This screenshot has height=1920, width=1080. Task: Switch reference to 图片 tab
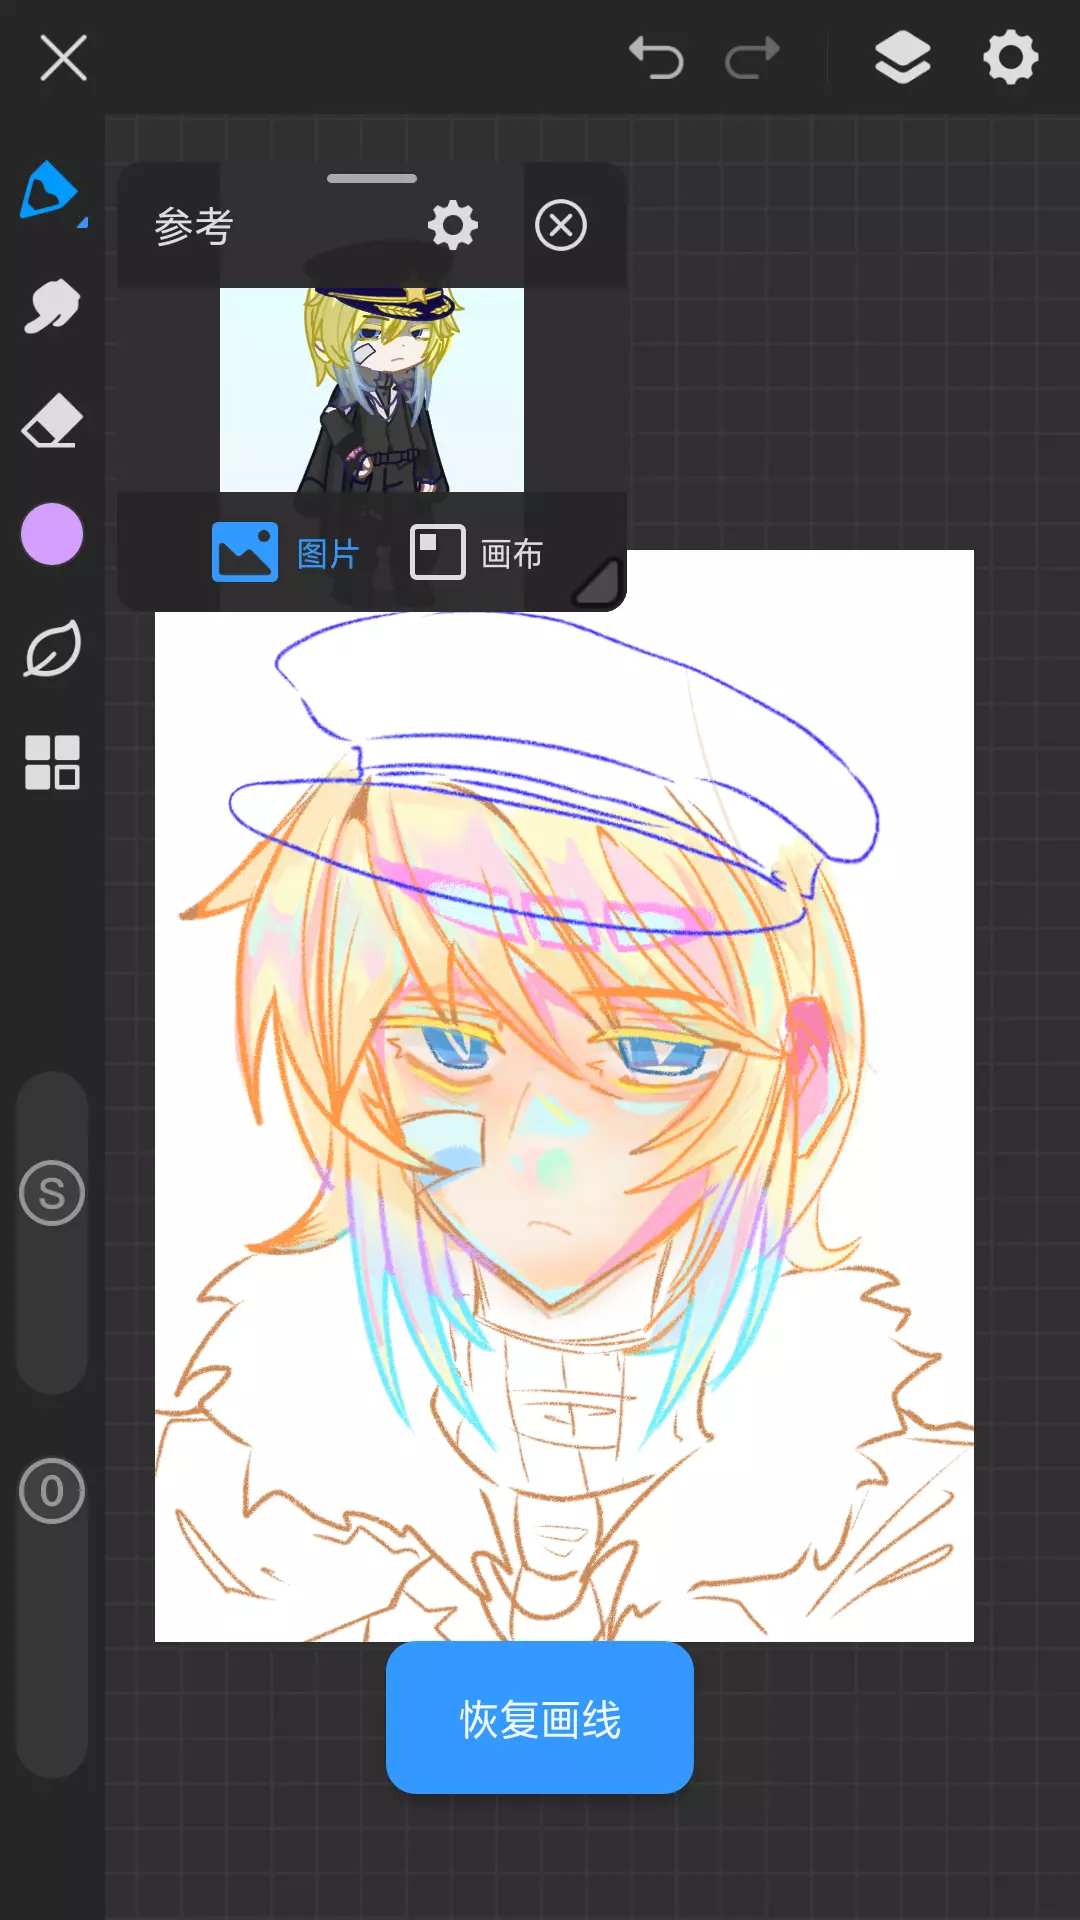click(x=286, y=553)
